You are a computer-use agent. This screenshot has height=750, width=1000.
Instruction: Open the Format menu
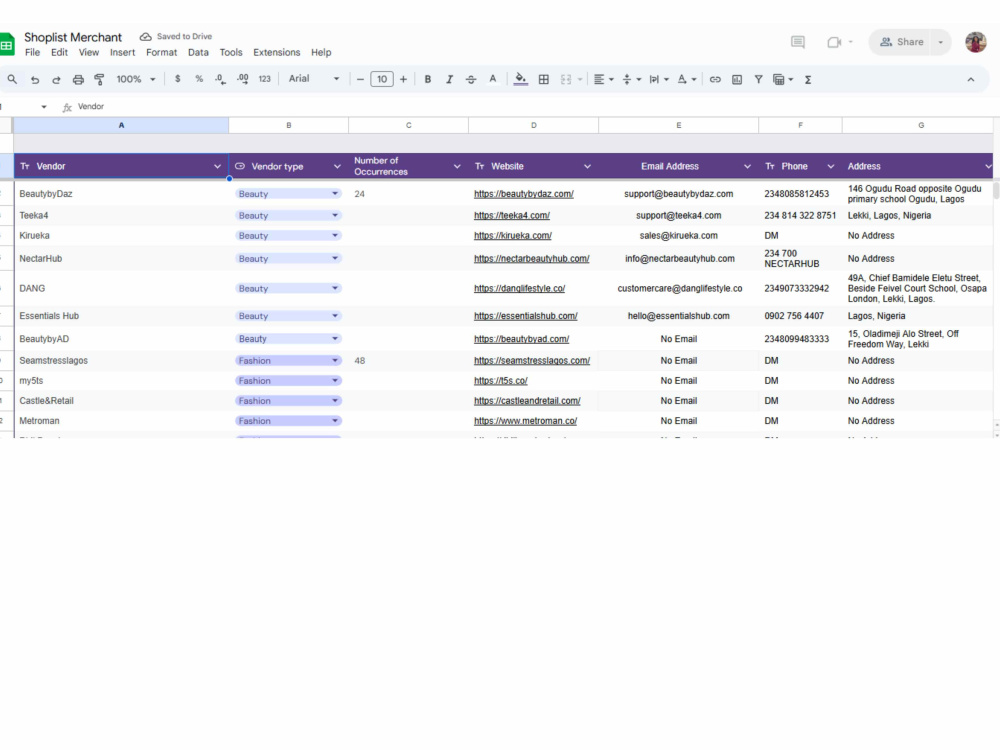161,52
